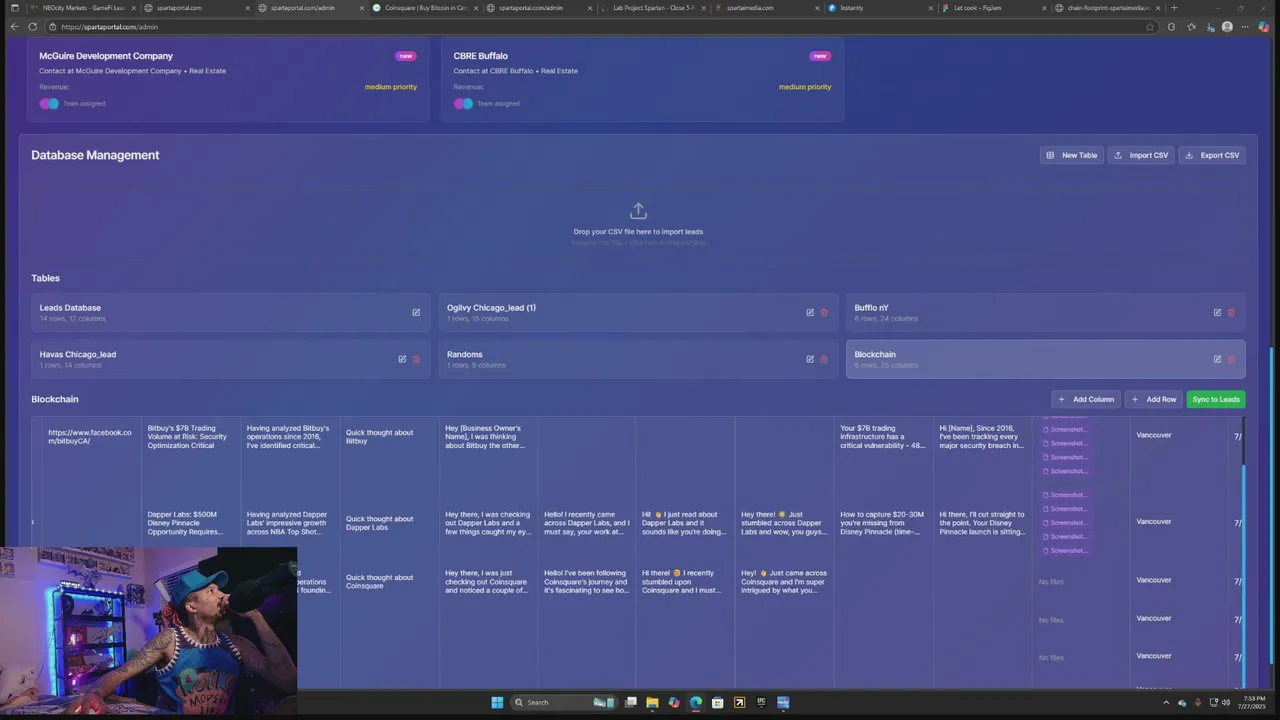The height and width of the screenshot is (720, 1280).
Task: Edit the Havas Chicago_lead table
Action: [x=402, y=359]
